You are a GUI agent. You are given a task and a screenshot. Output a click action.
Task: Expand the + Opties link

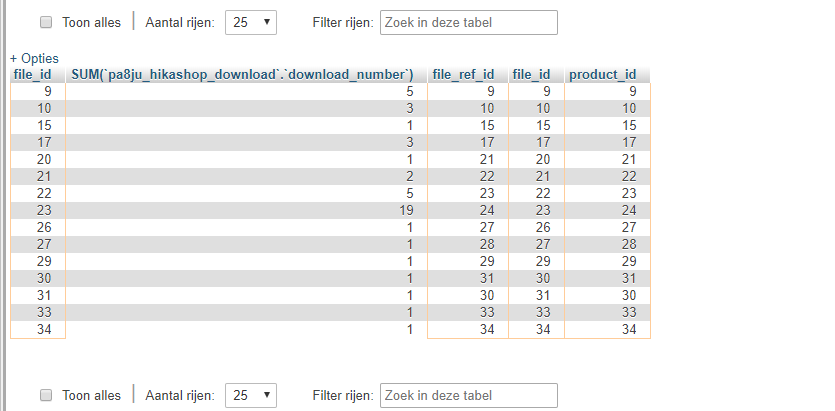pyautogui.click(x=34, y=59)
